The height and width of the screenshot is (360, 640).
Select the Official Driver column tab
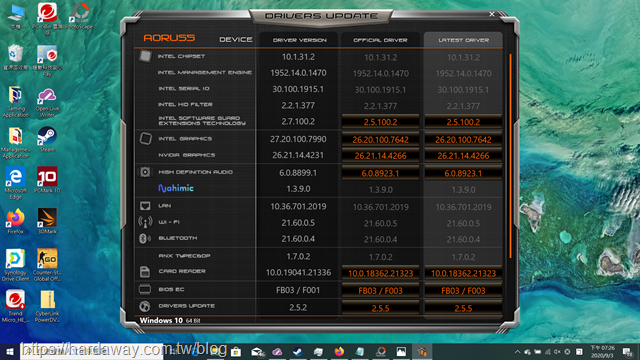tap(380, 40)
